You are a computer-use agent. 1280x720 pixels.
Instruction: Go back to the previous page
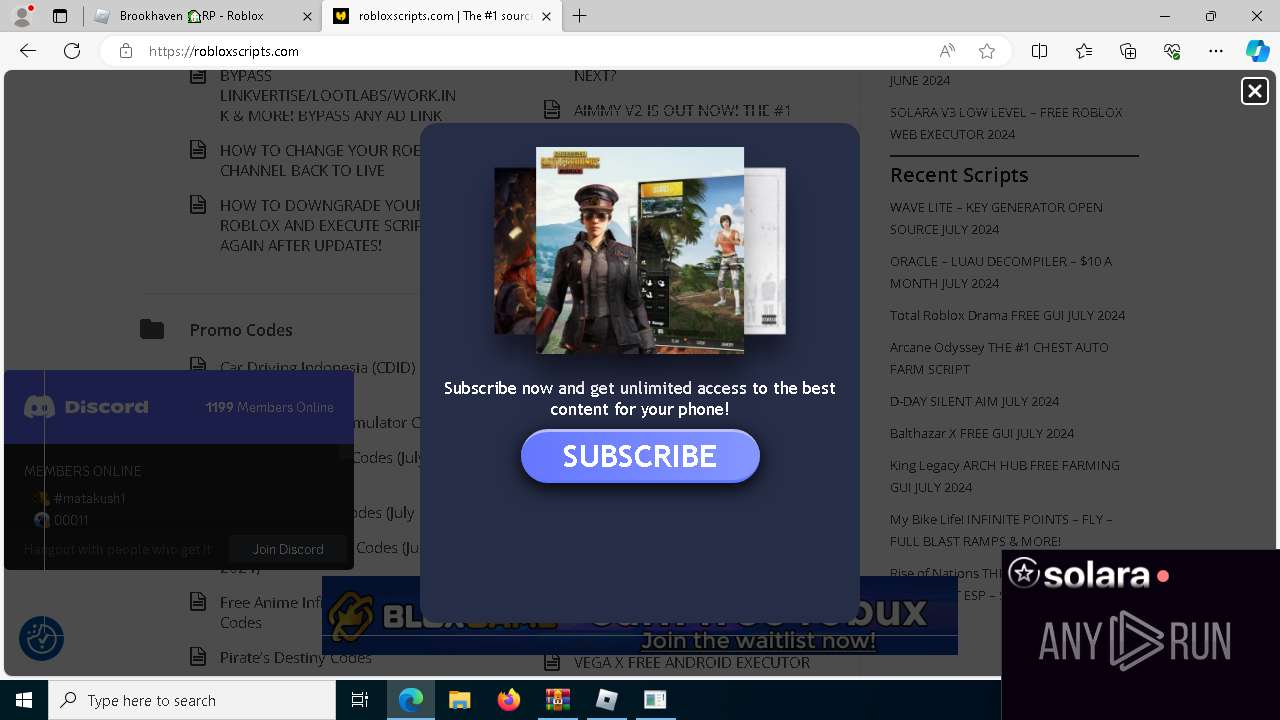(x=28, y=51)
